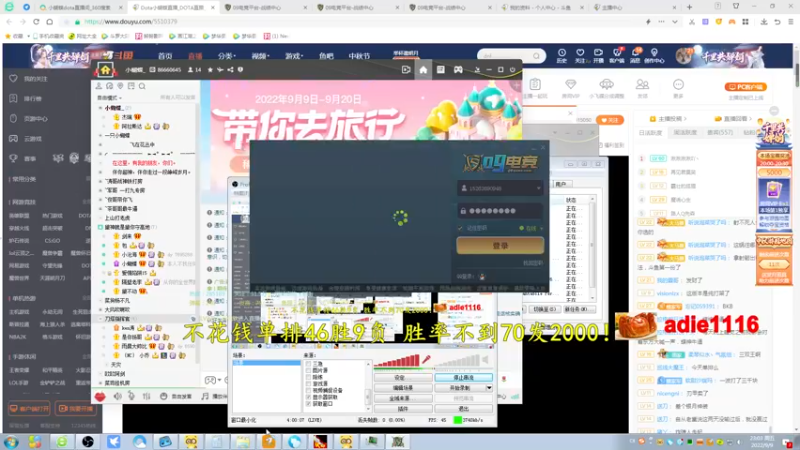
Task: Open Douyu follow heart icon in header
Action: tap(580, 55)
